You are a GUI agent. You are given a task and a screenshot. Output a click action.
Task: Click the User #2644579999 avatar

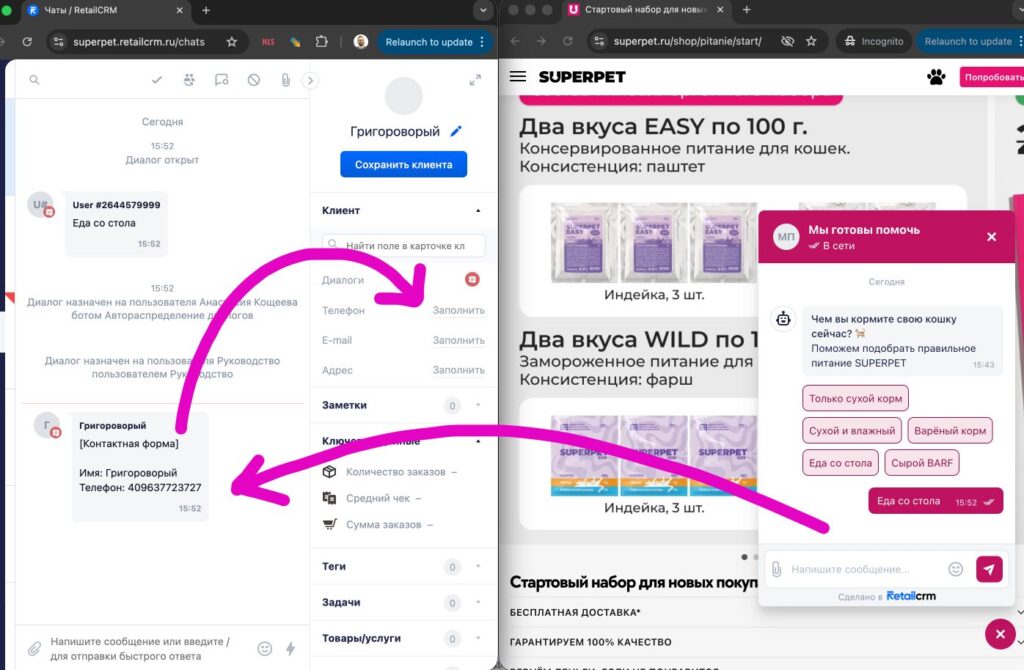click(x=40, y=205)
